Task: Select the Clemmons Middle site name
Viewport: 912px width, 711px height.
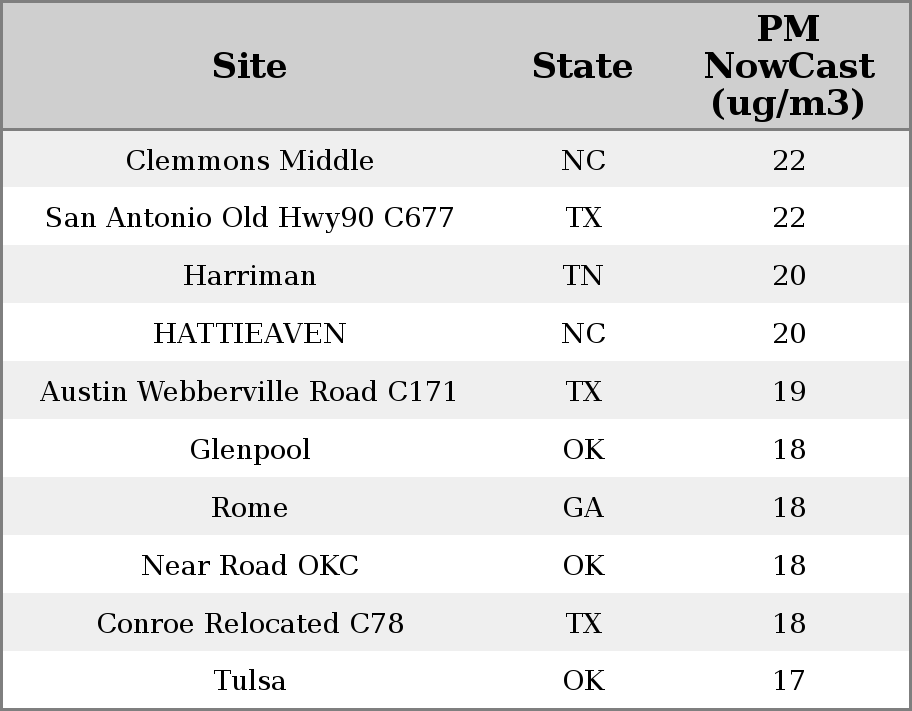Action: pos(249,161)
